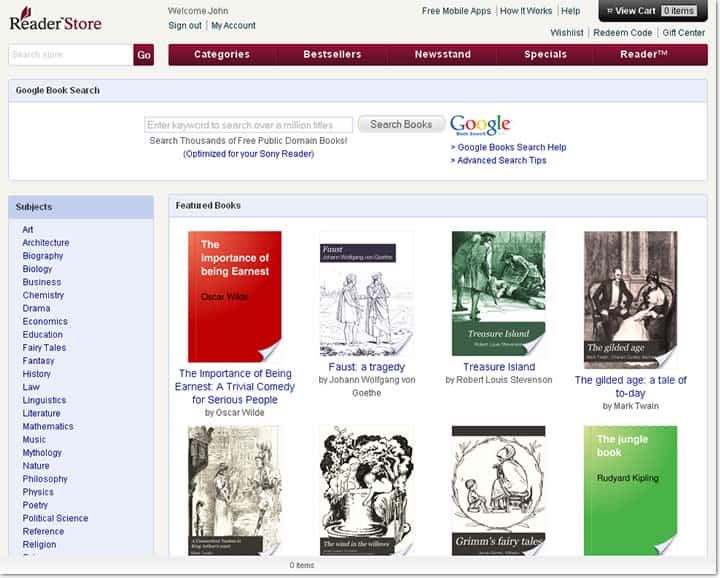
Task: Click the Help link at top
Action: click(x=570, y=11)
